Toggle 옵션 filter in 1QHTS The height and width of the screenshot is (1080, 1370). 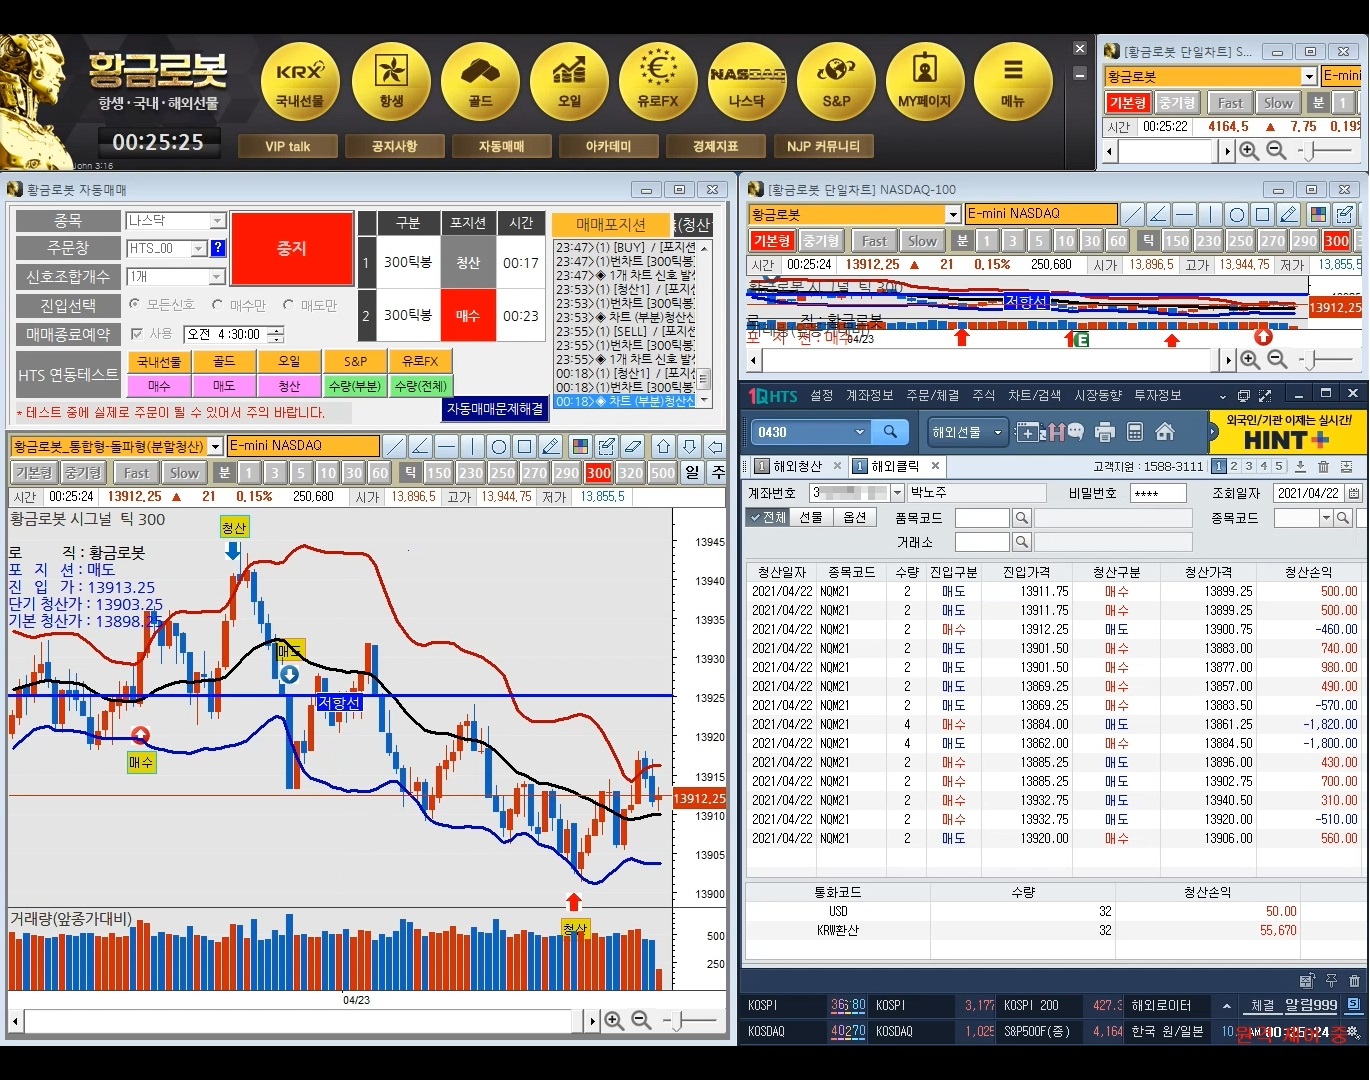(x=855, y=517)
